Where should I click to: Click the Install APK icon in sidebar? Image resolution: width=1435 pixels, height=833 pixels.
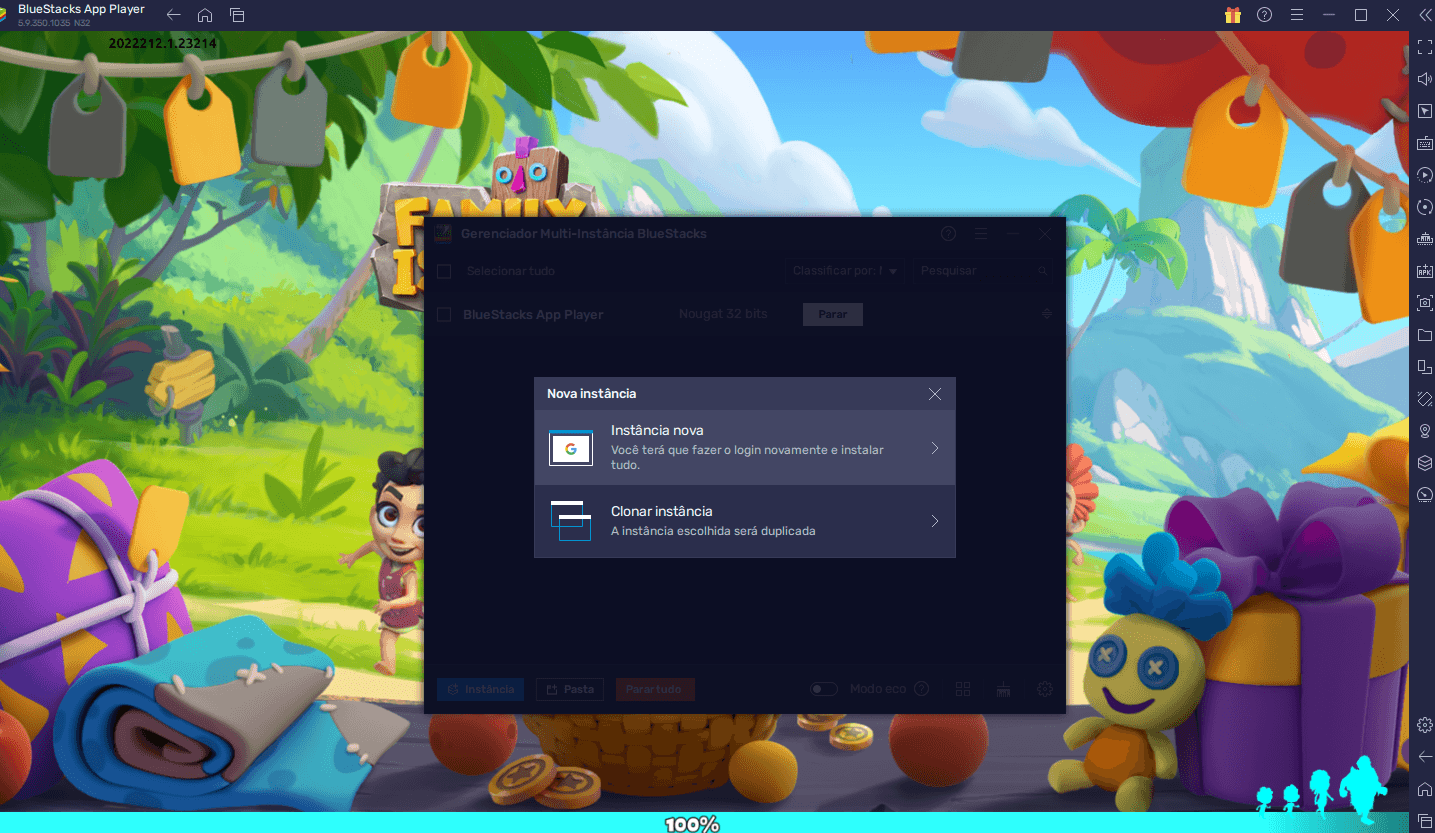1425,271
